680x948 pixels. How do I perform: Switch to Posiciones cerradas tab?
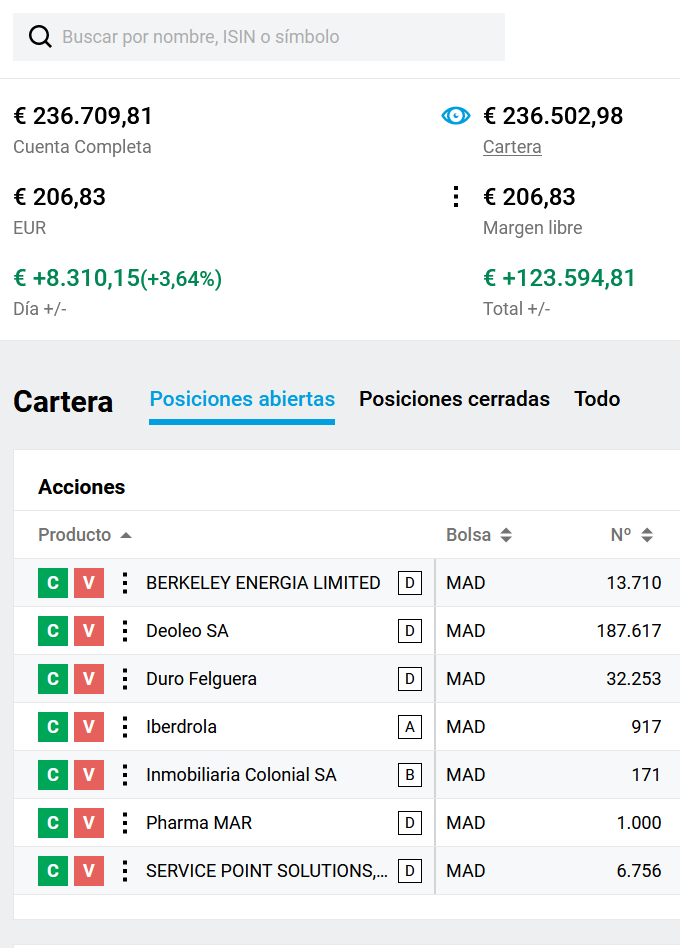pos(454,399)
